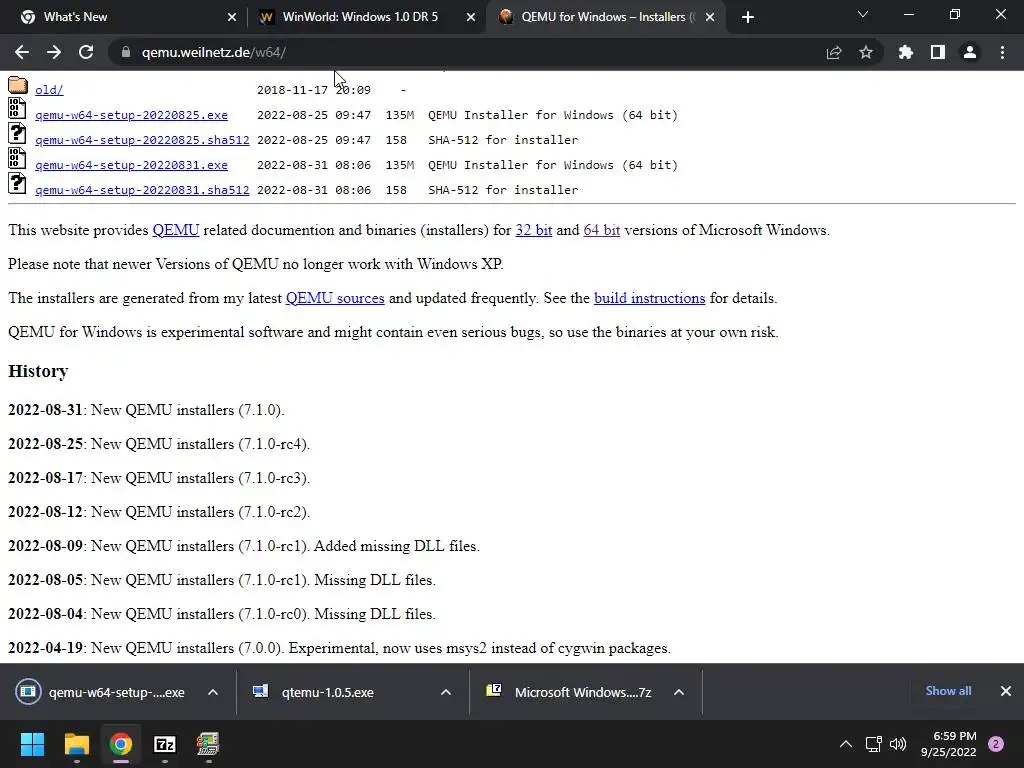Go back to the previous page
The image size is (1024, 768).
point(22,52)
